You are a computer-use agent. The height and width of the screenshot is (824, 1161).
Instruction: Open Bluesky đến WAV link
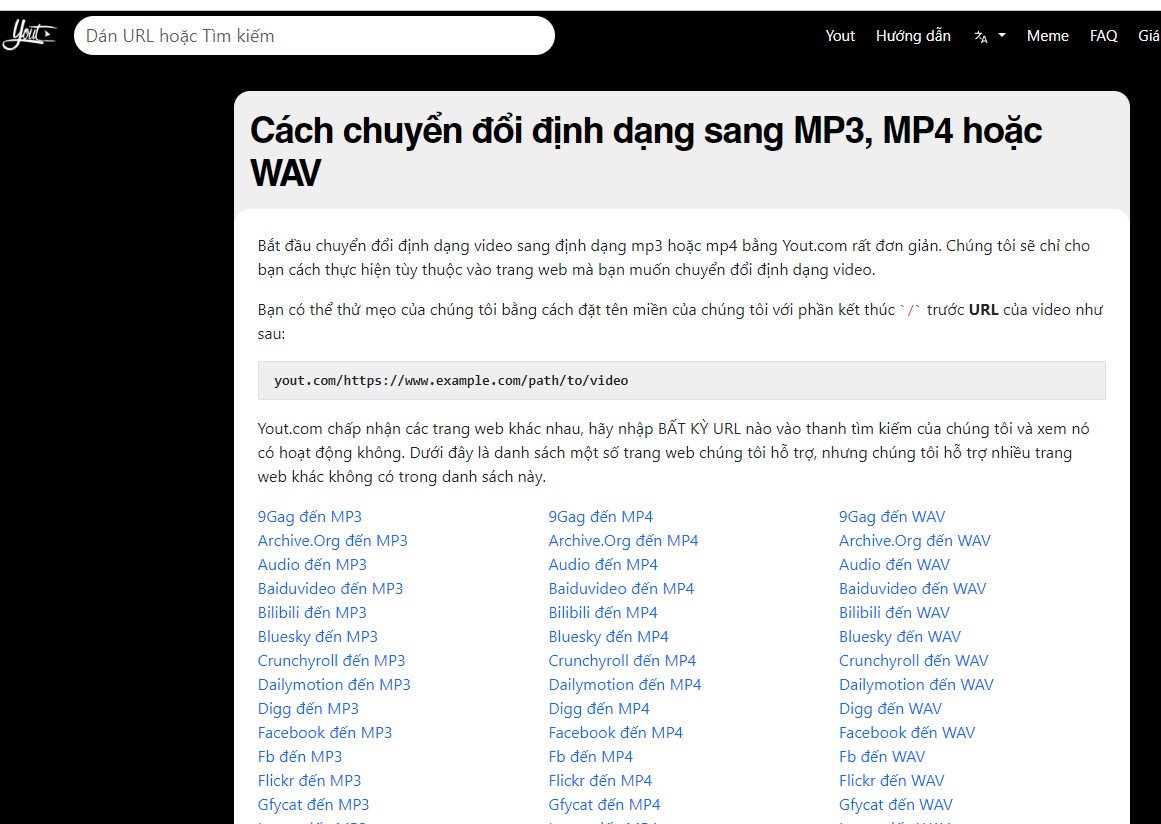coord(900,637)
